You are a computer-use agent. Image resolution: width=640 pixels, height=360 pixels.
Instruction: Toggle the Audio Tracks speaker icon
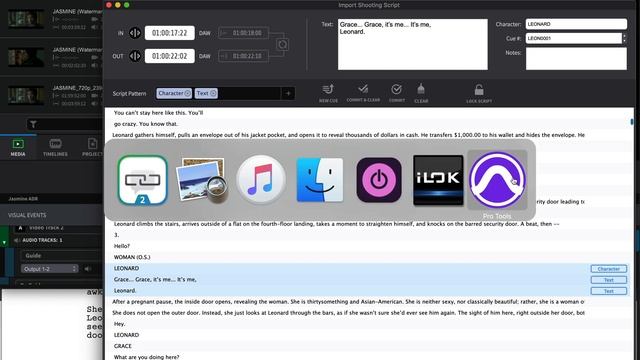pyautogui.click(x=17, y=240)
